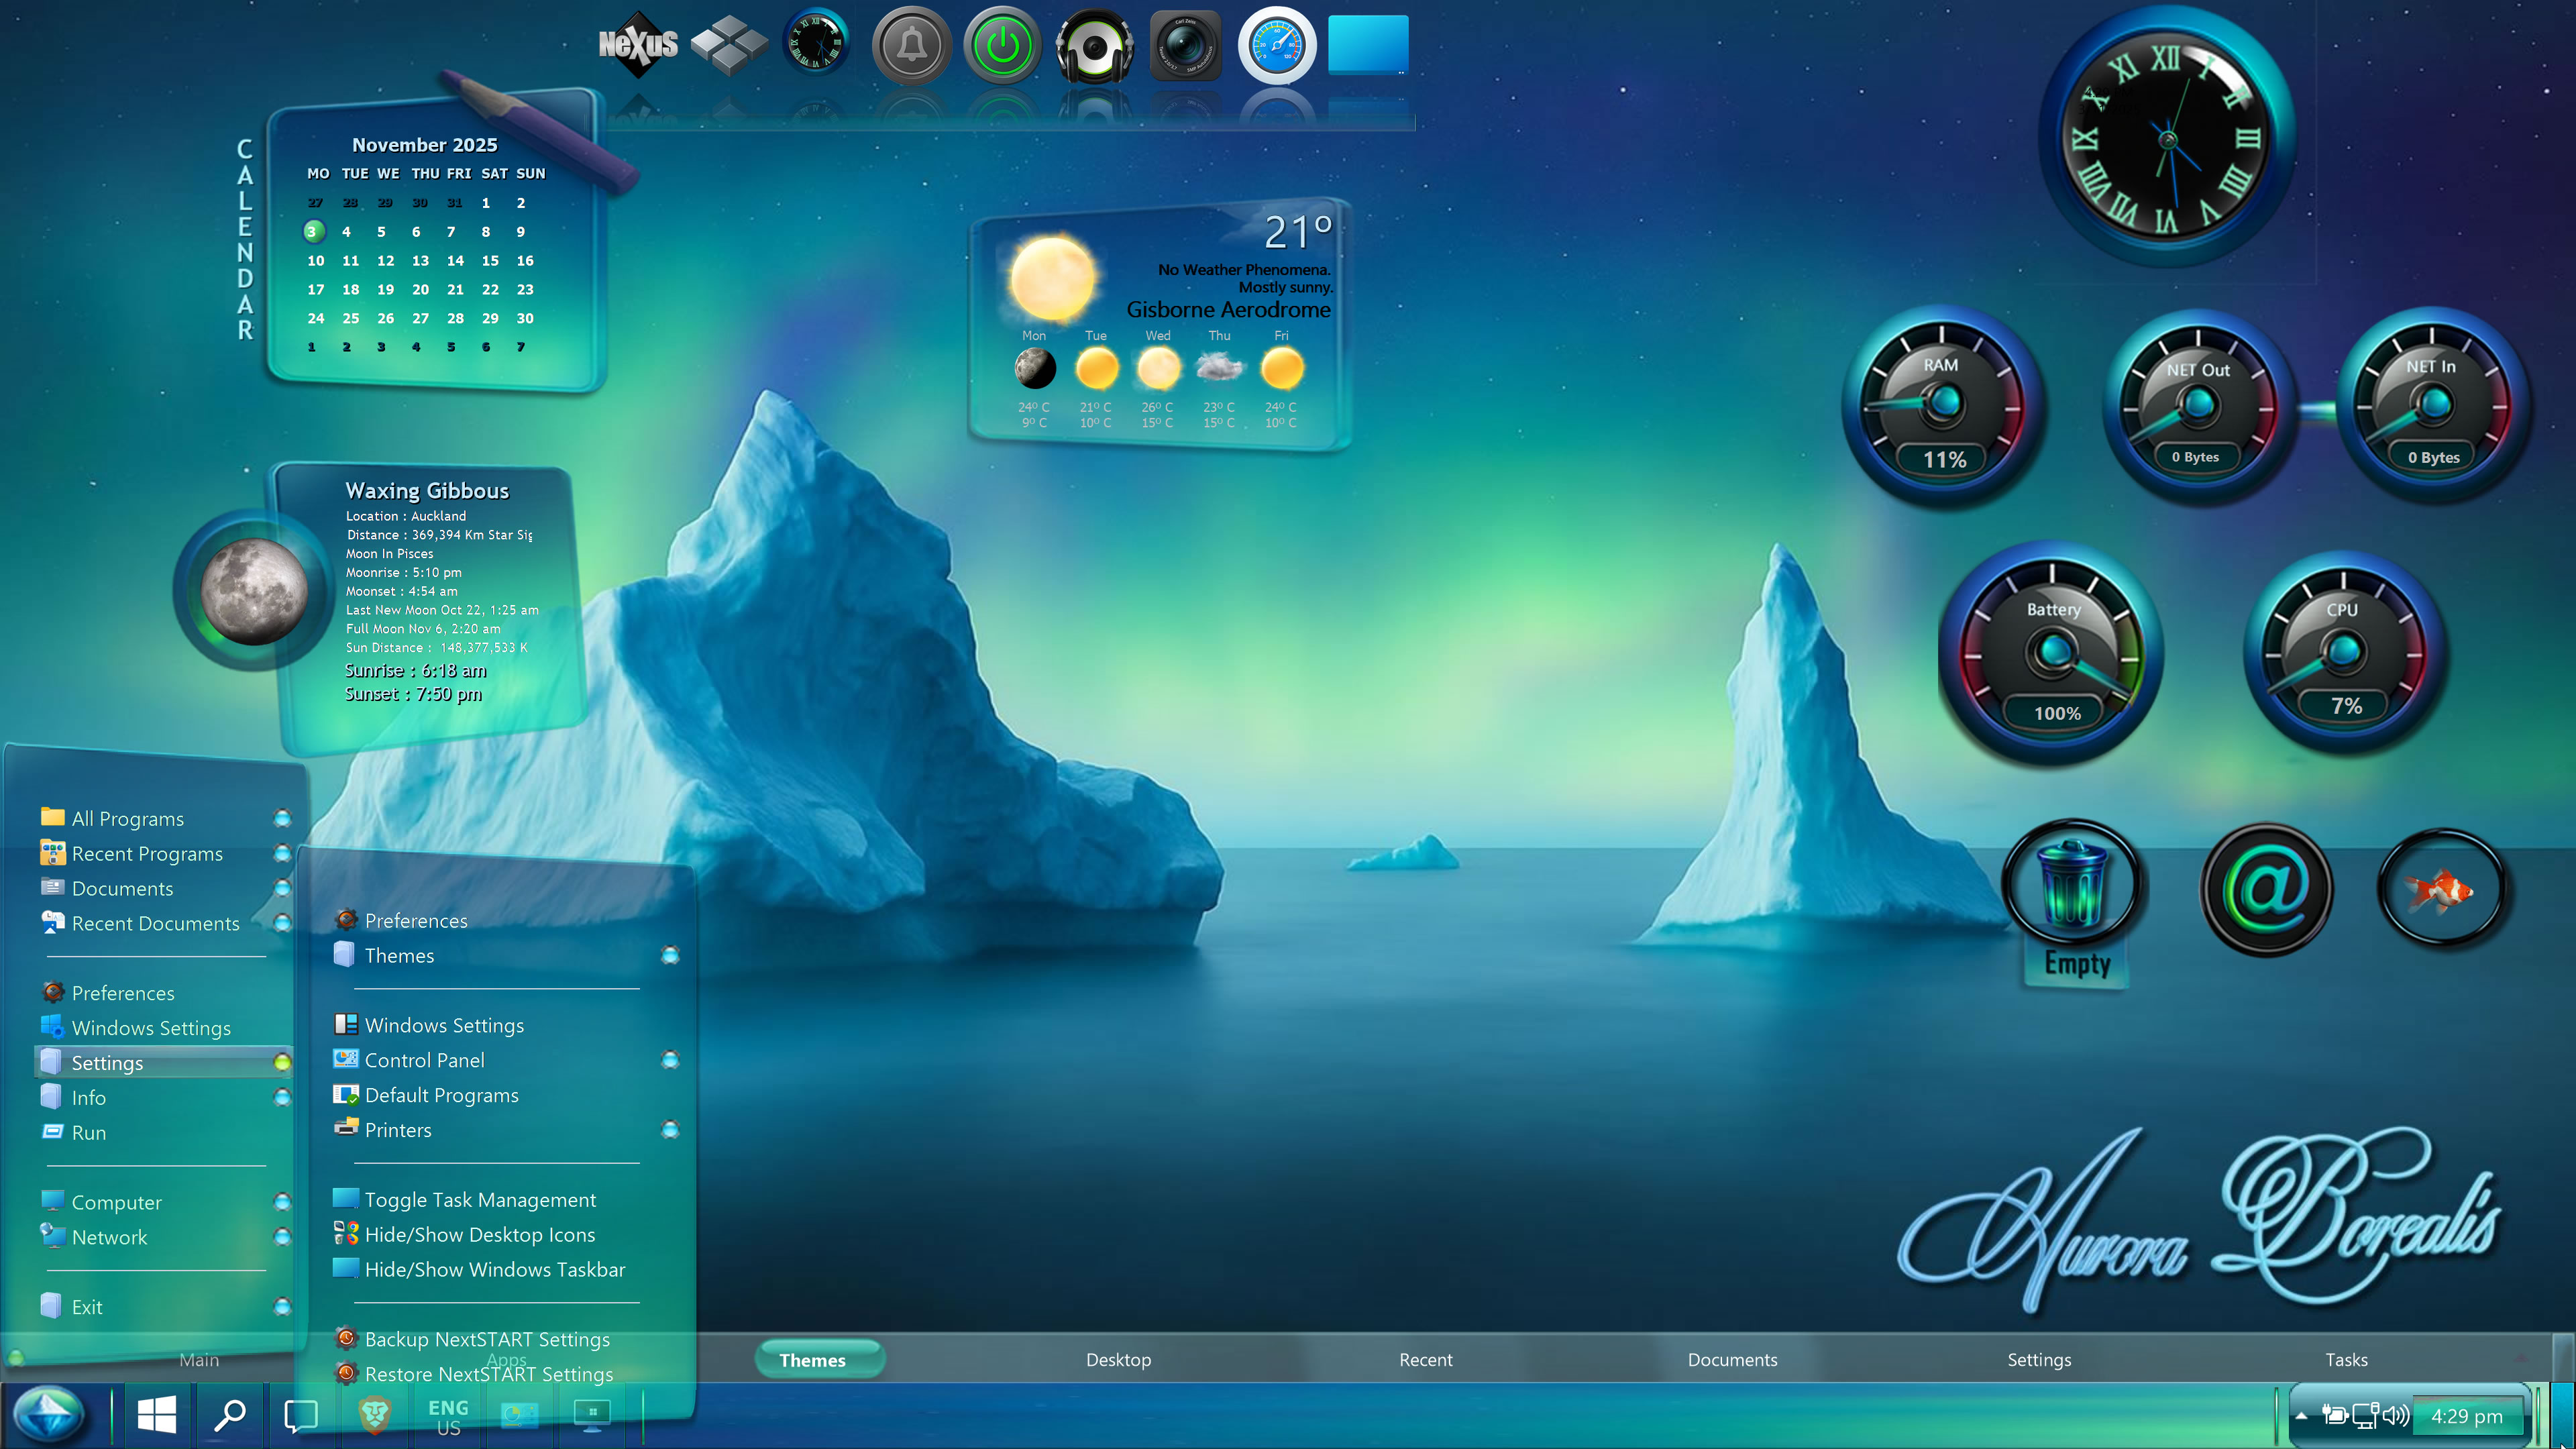Click the goldfish round desktop icon
Image resolution: width=2576 pixels, height=1449 pixels.
[x=2440, y=888]
